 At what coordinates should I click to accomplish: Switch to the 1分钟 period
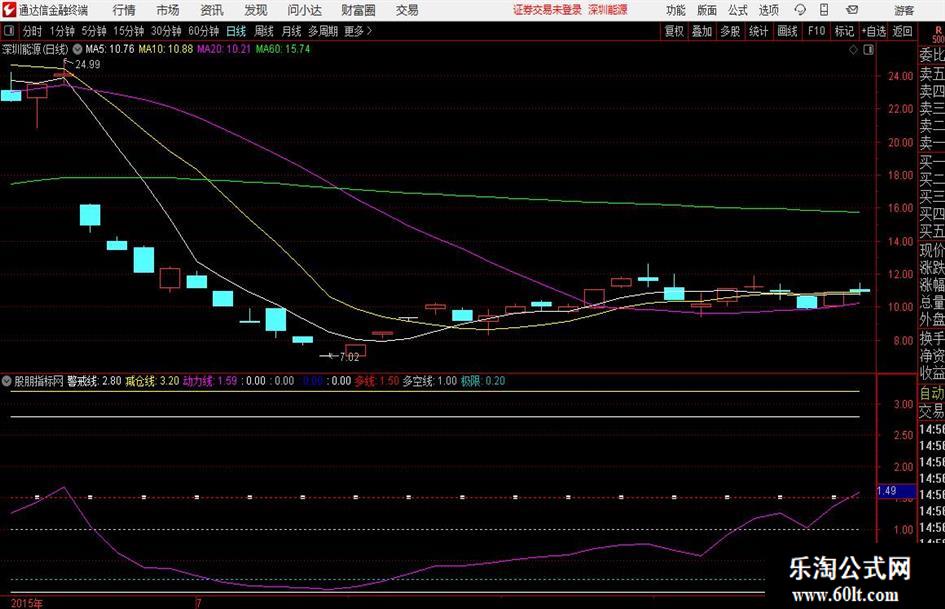[x=62, y=31]
